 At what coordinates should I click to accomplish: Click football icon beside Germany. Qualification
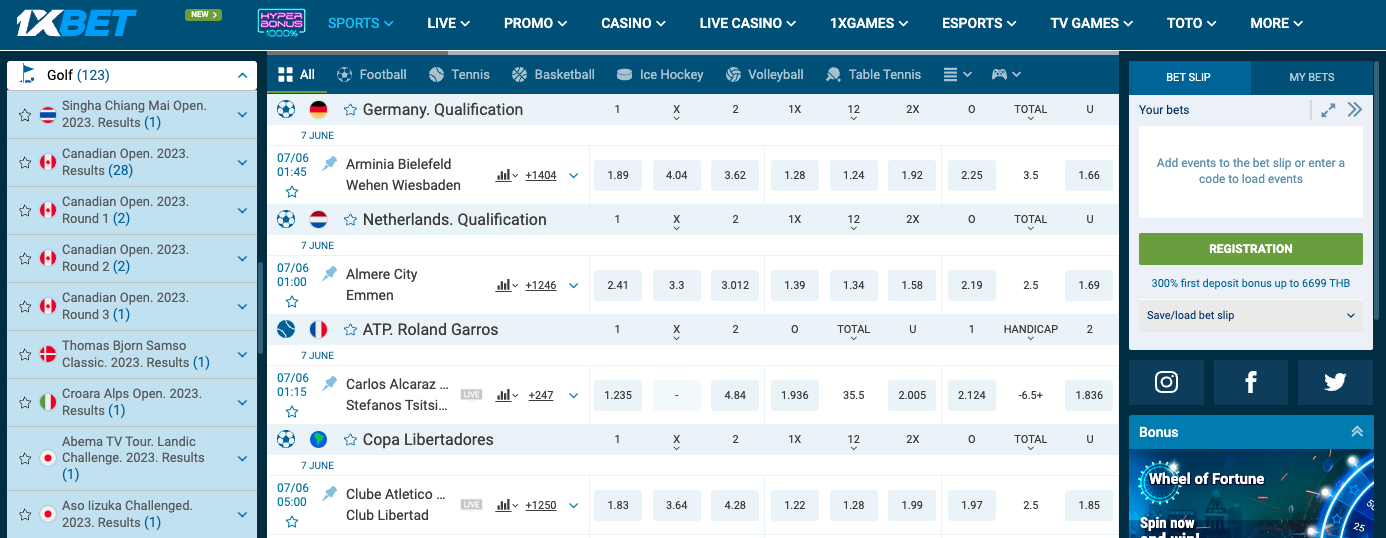286,109
